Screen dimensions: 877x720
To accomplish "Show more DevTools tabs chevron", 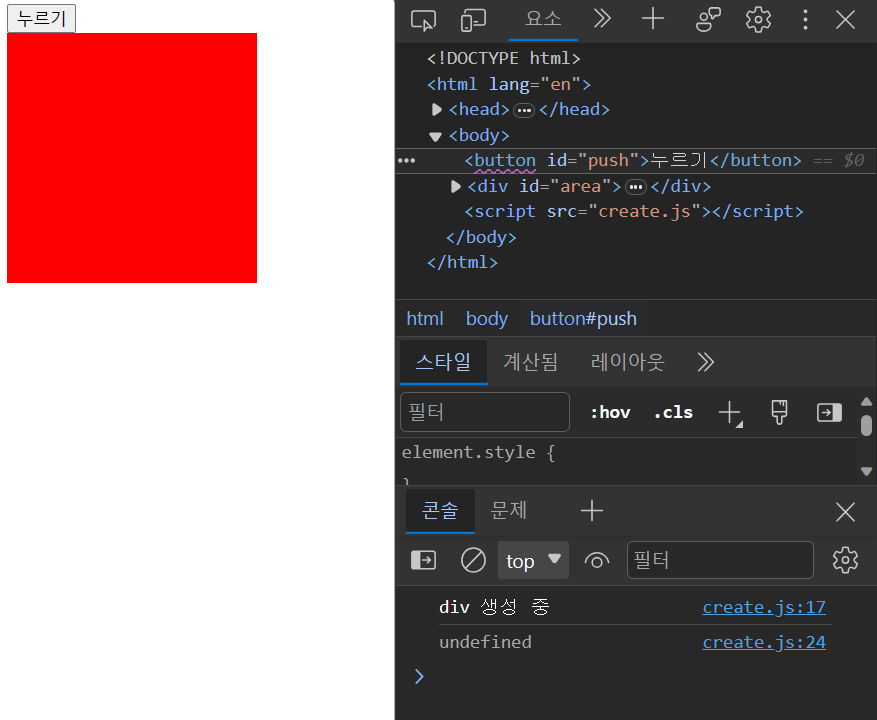I will [602, 20].
